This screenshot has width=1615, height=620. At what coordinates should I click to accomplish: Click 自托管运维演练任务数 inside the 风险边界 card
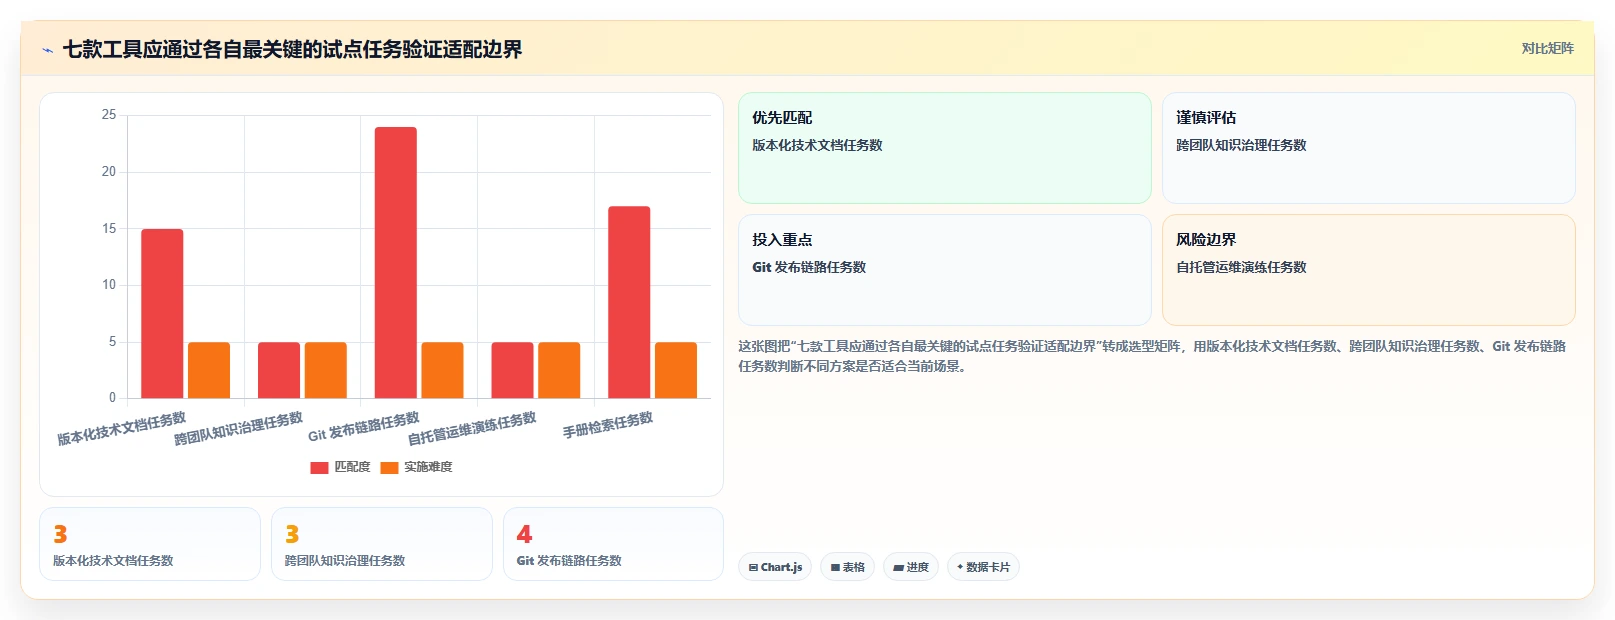click(1241, 267)
